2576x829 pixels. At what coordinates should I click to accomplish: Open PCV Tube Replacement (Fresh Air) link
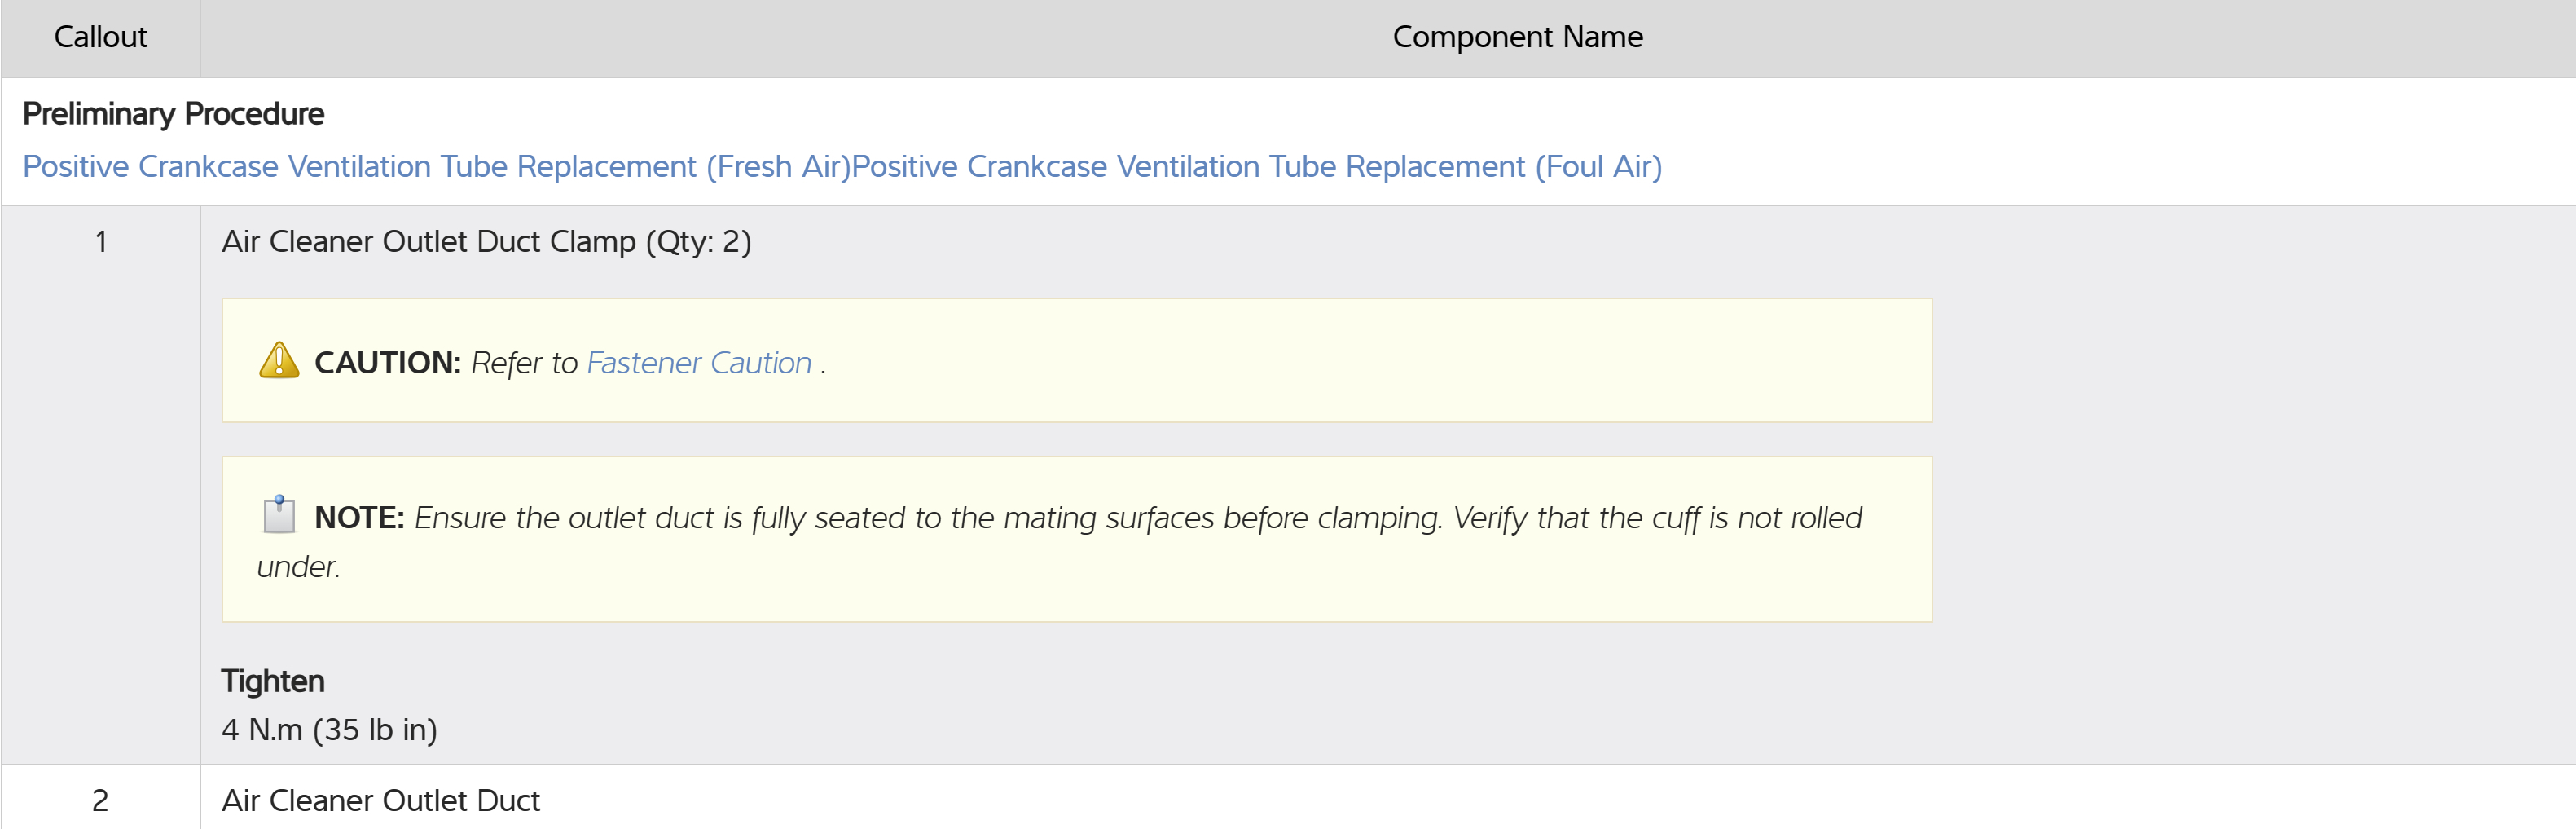click(436, 166)
